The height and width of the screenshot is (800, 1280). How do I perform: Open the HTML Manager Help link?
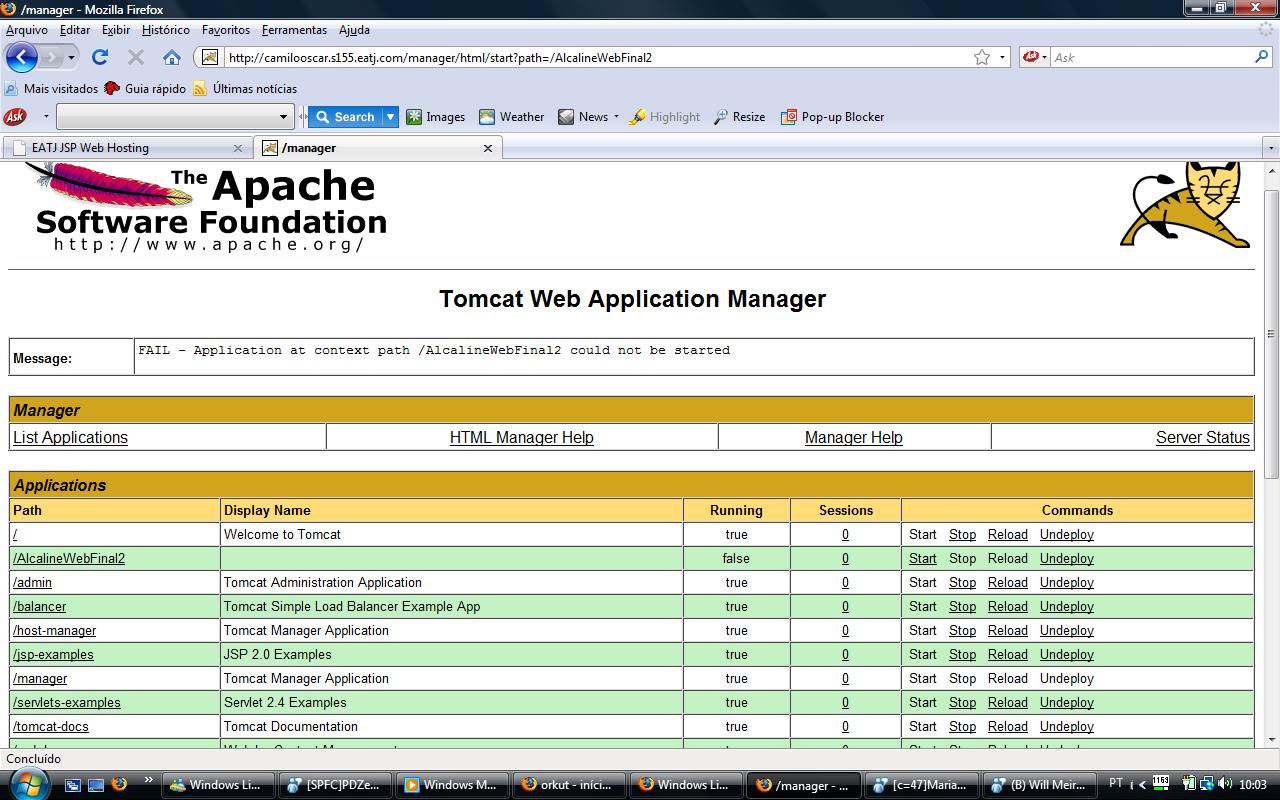pyautogui.click(x=521, y=437)
